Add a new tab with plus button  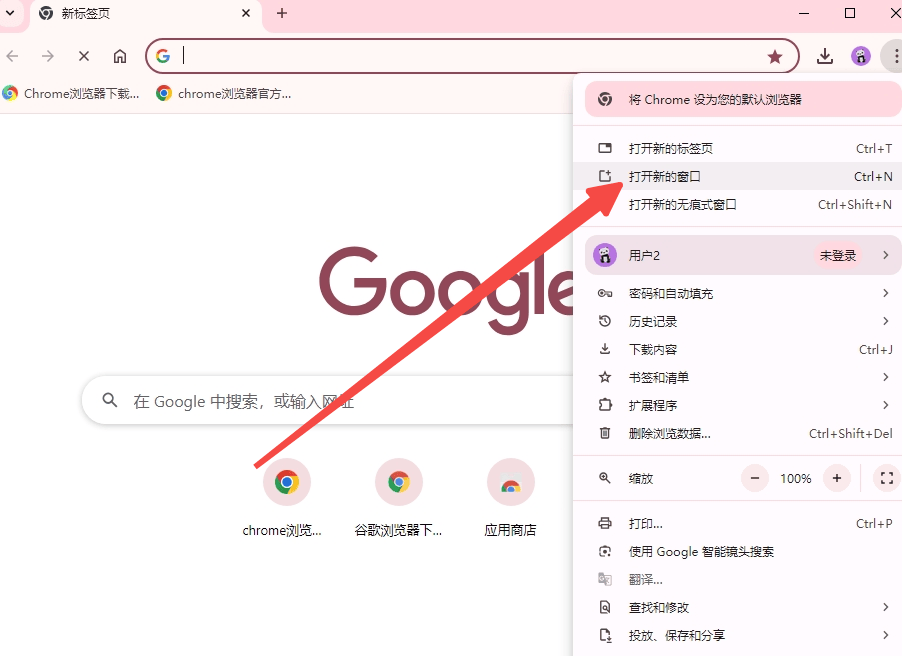282,13
